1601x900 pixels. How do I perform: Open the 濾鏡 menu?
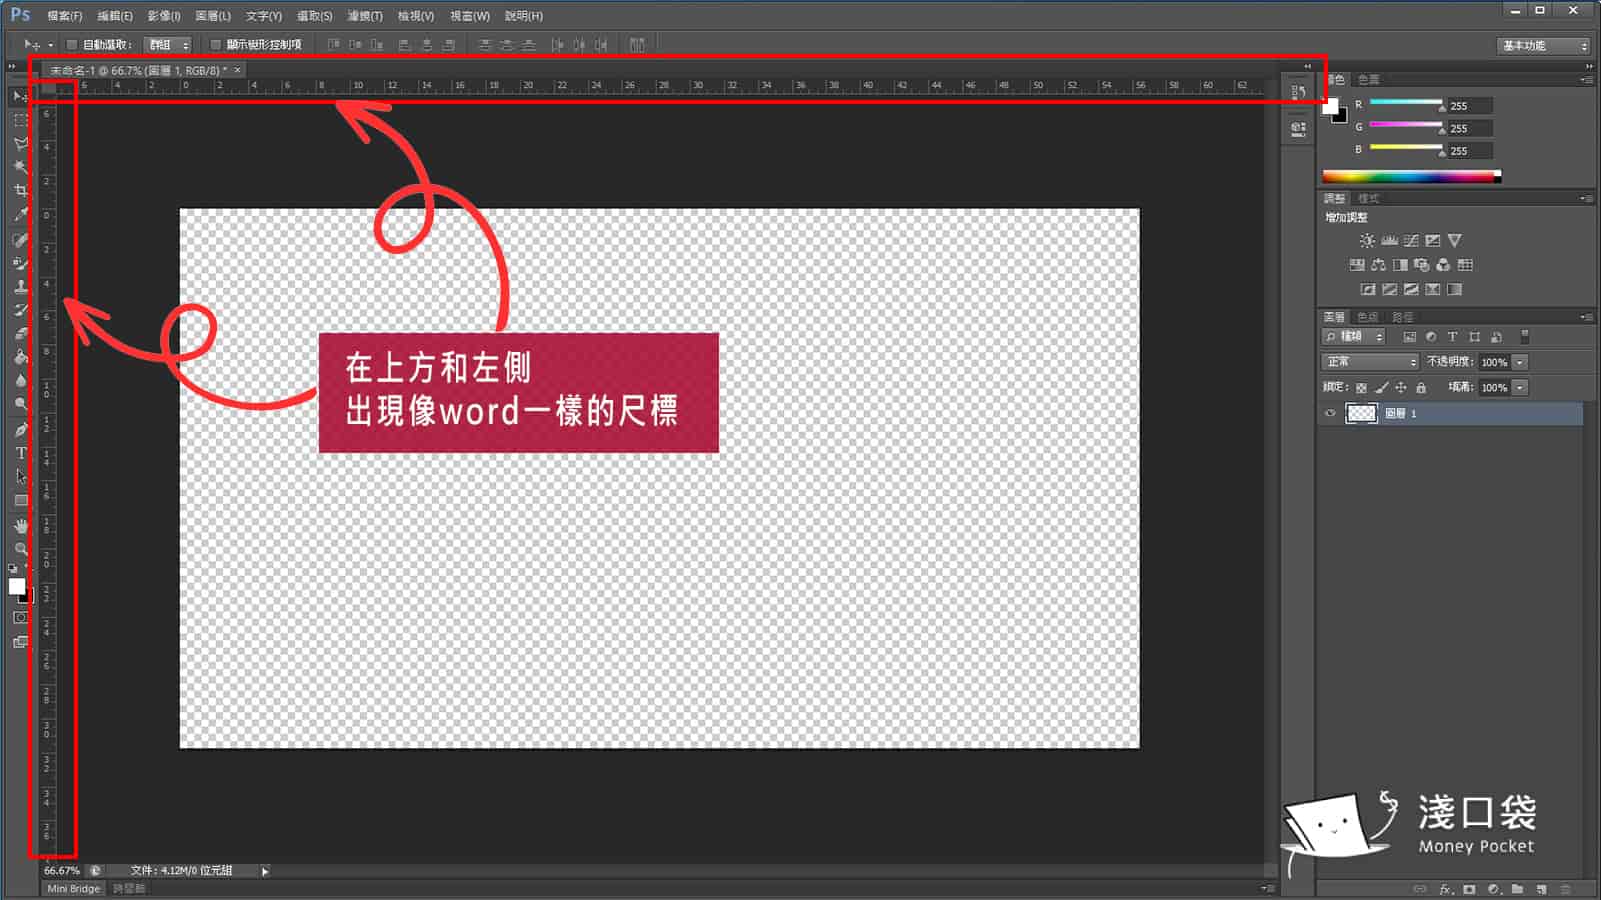pyautogui.click(x=364, y=16)
